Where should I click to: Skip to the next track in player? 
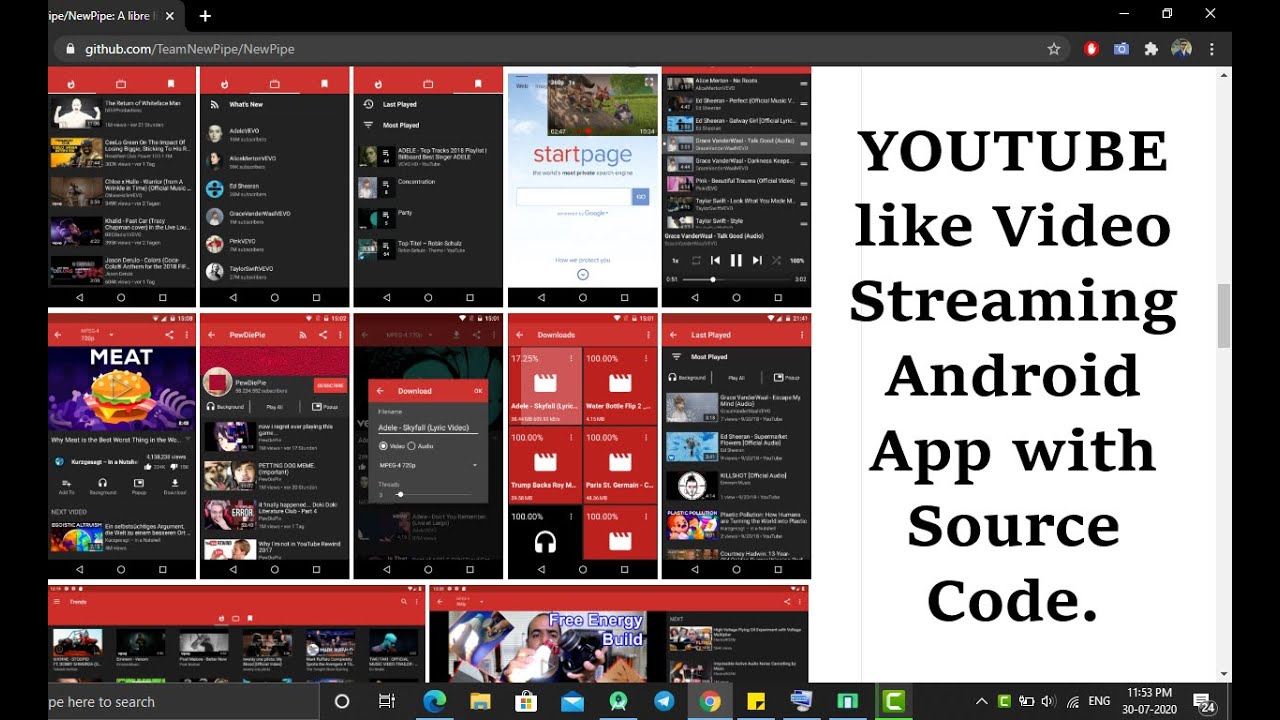(x=757, y=260)
